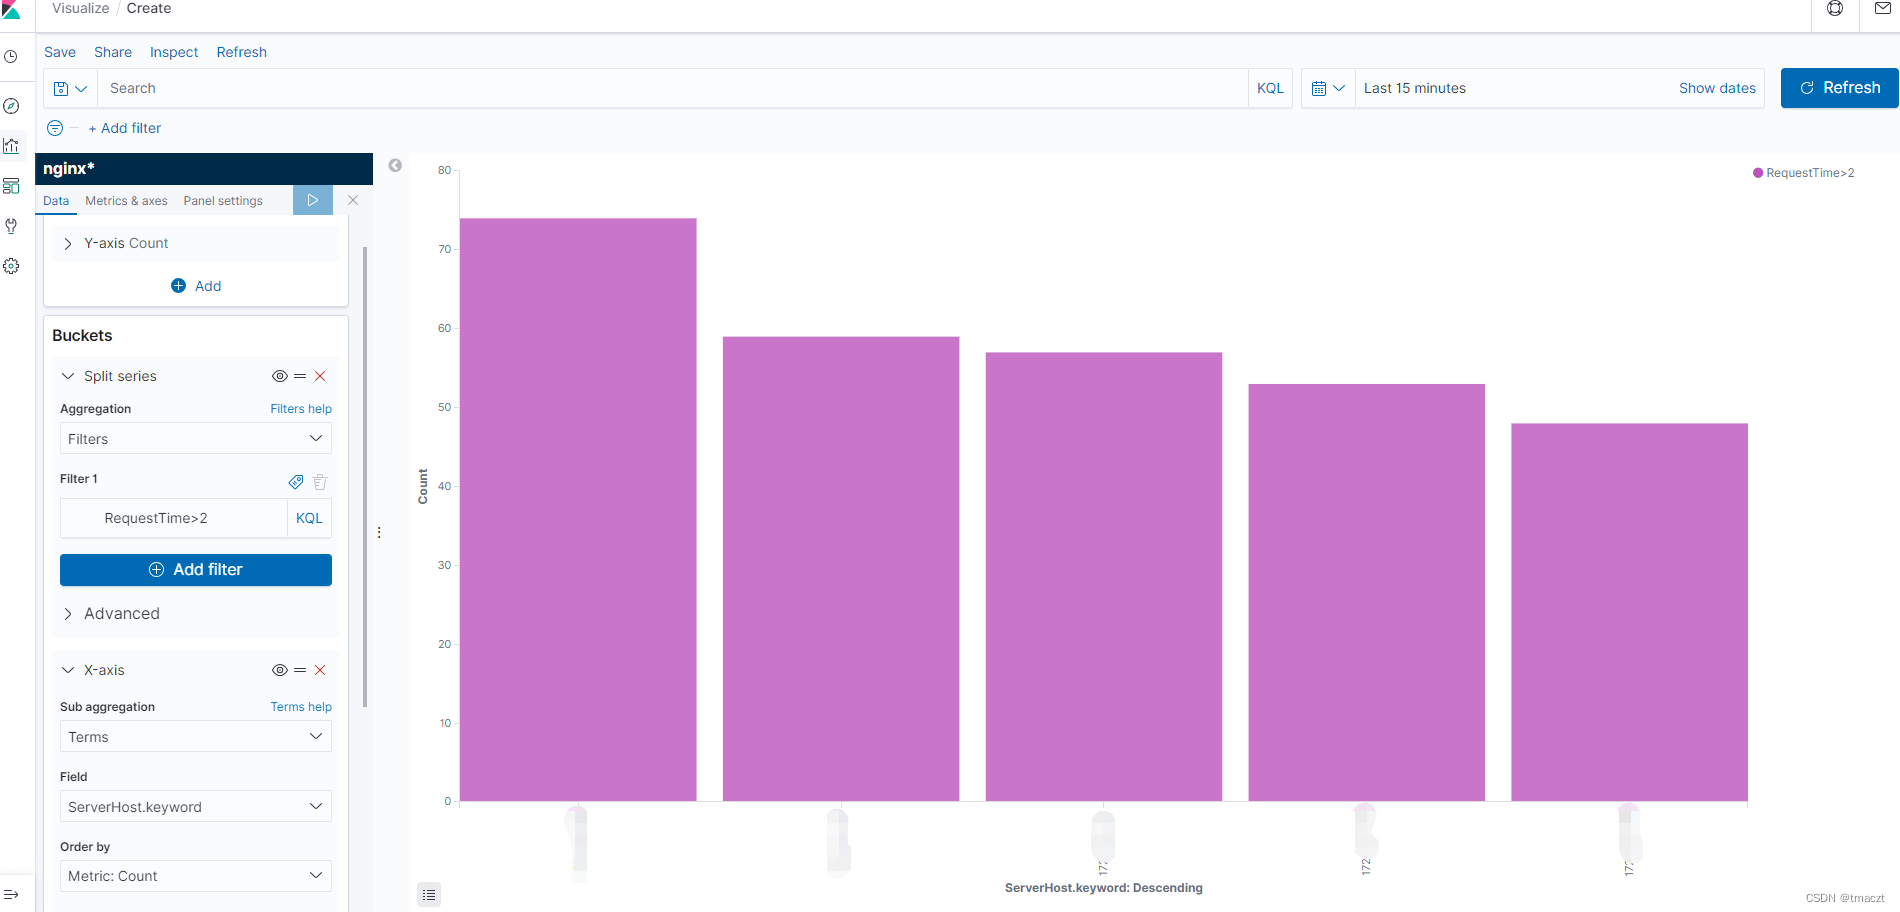
Task: Click Share in top menu
Action: pos(113,52)
